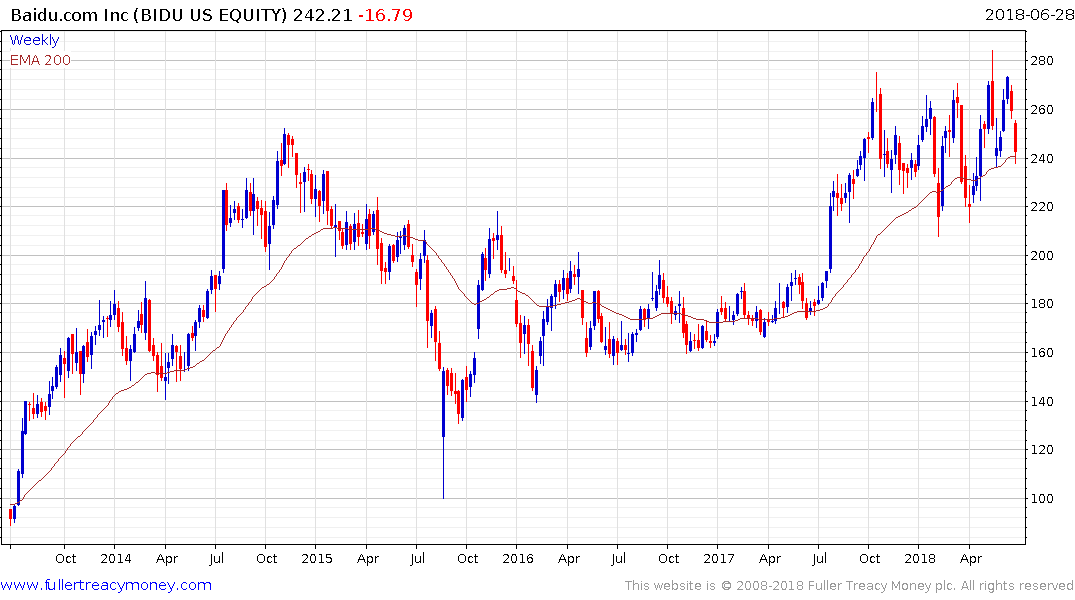Image resolution: width=1075 pixels, height=600 pixels.
Task: Click the 140 price axis label
Action: (1042, 401)
